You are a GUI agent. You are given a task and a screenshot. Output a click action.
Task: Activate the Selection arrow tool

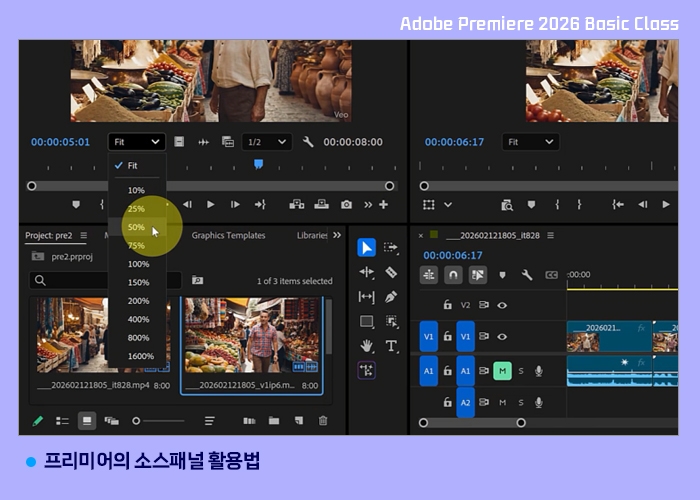(x=367, y=247)
